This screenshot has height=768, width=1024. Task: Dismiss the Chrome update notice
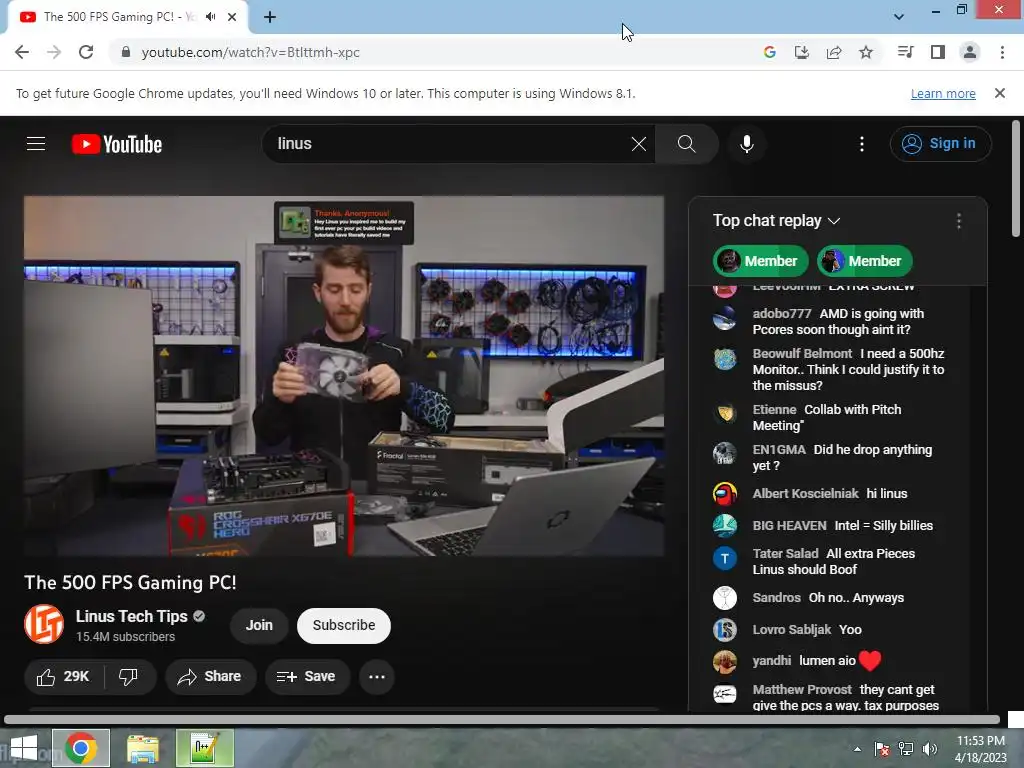[x=999, y=93]
